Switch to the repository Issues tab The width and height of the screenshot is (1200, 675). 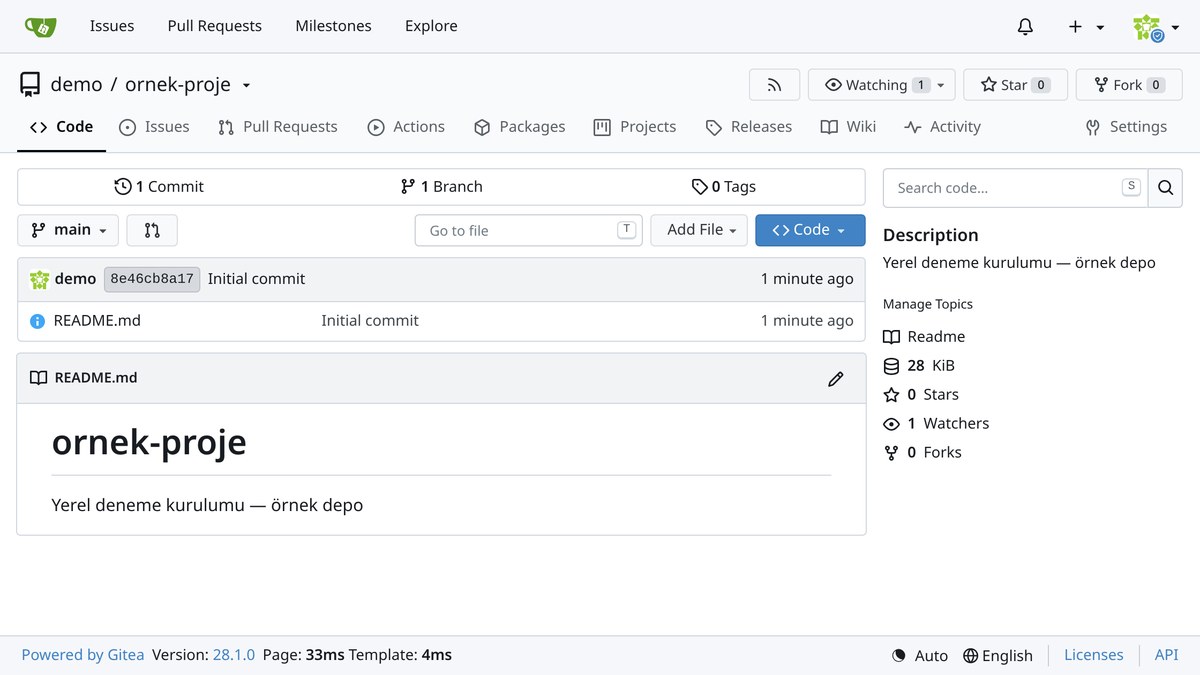tap(154, 127)
